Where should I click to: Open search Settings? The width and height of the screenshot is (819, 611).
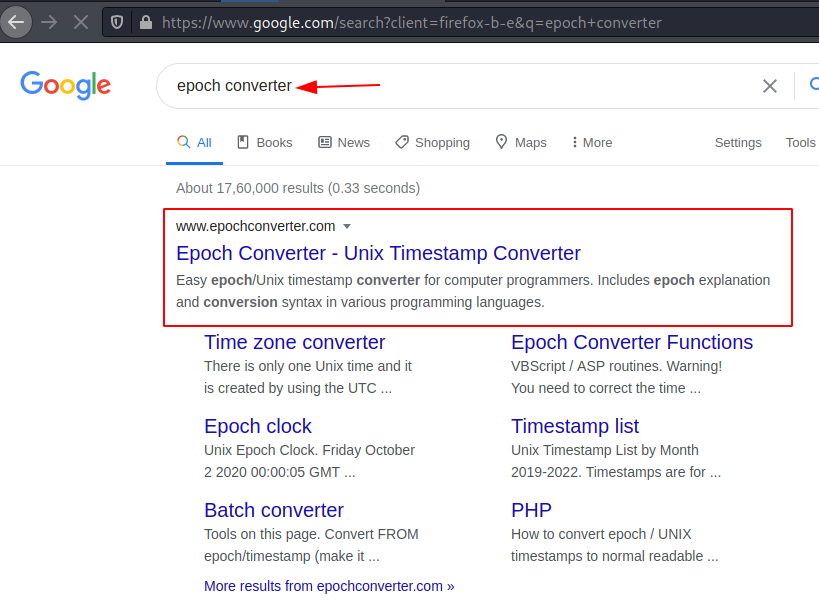[738, 143]
